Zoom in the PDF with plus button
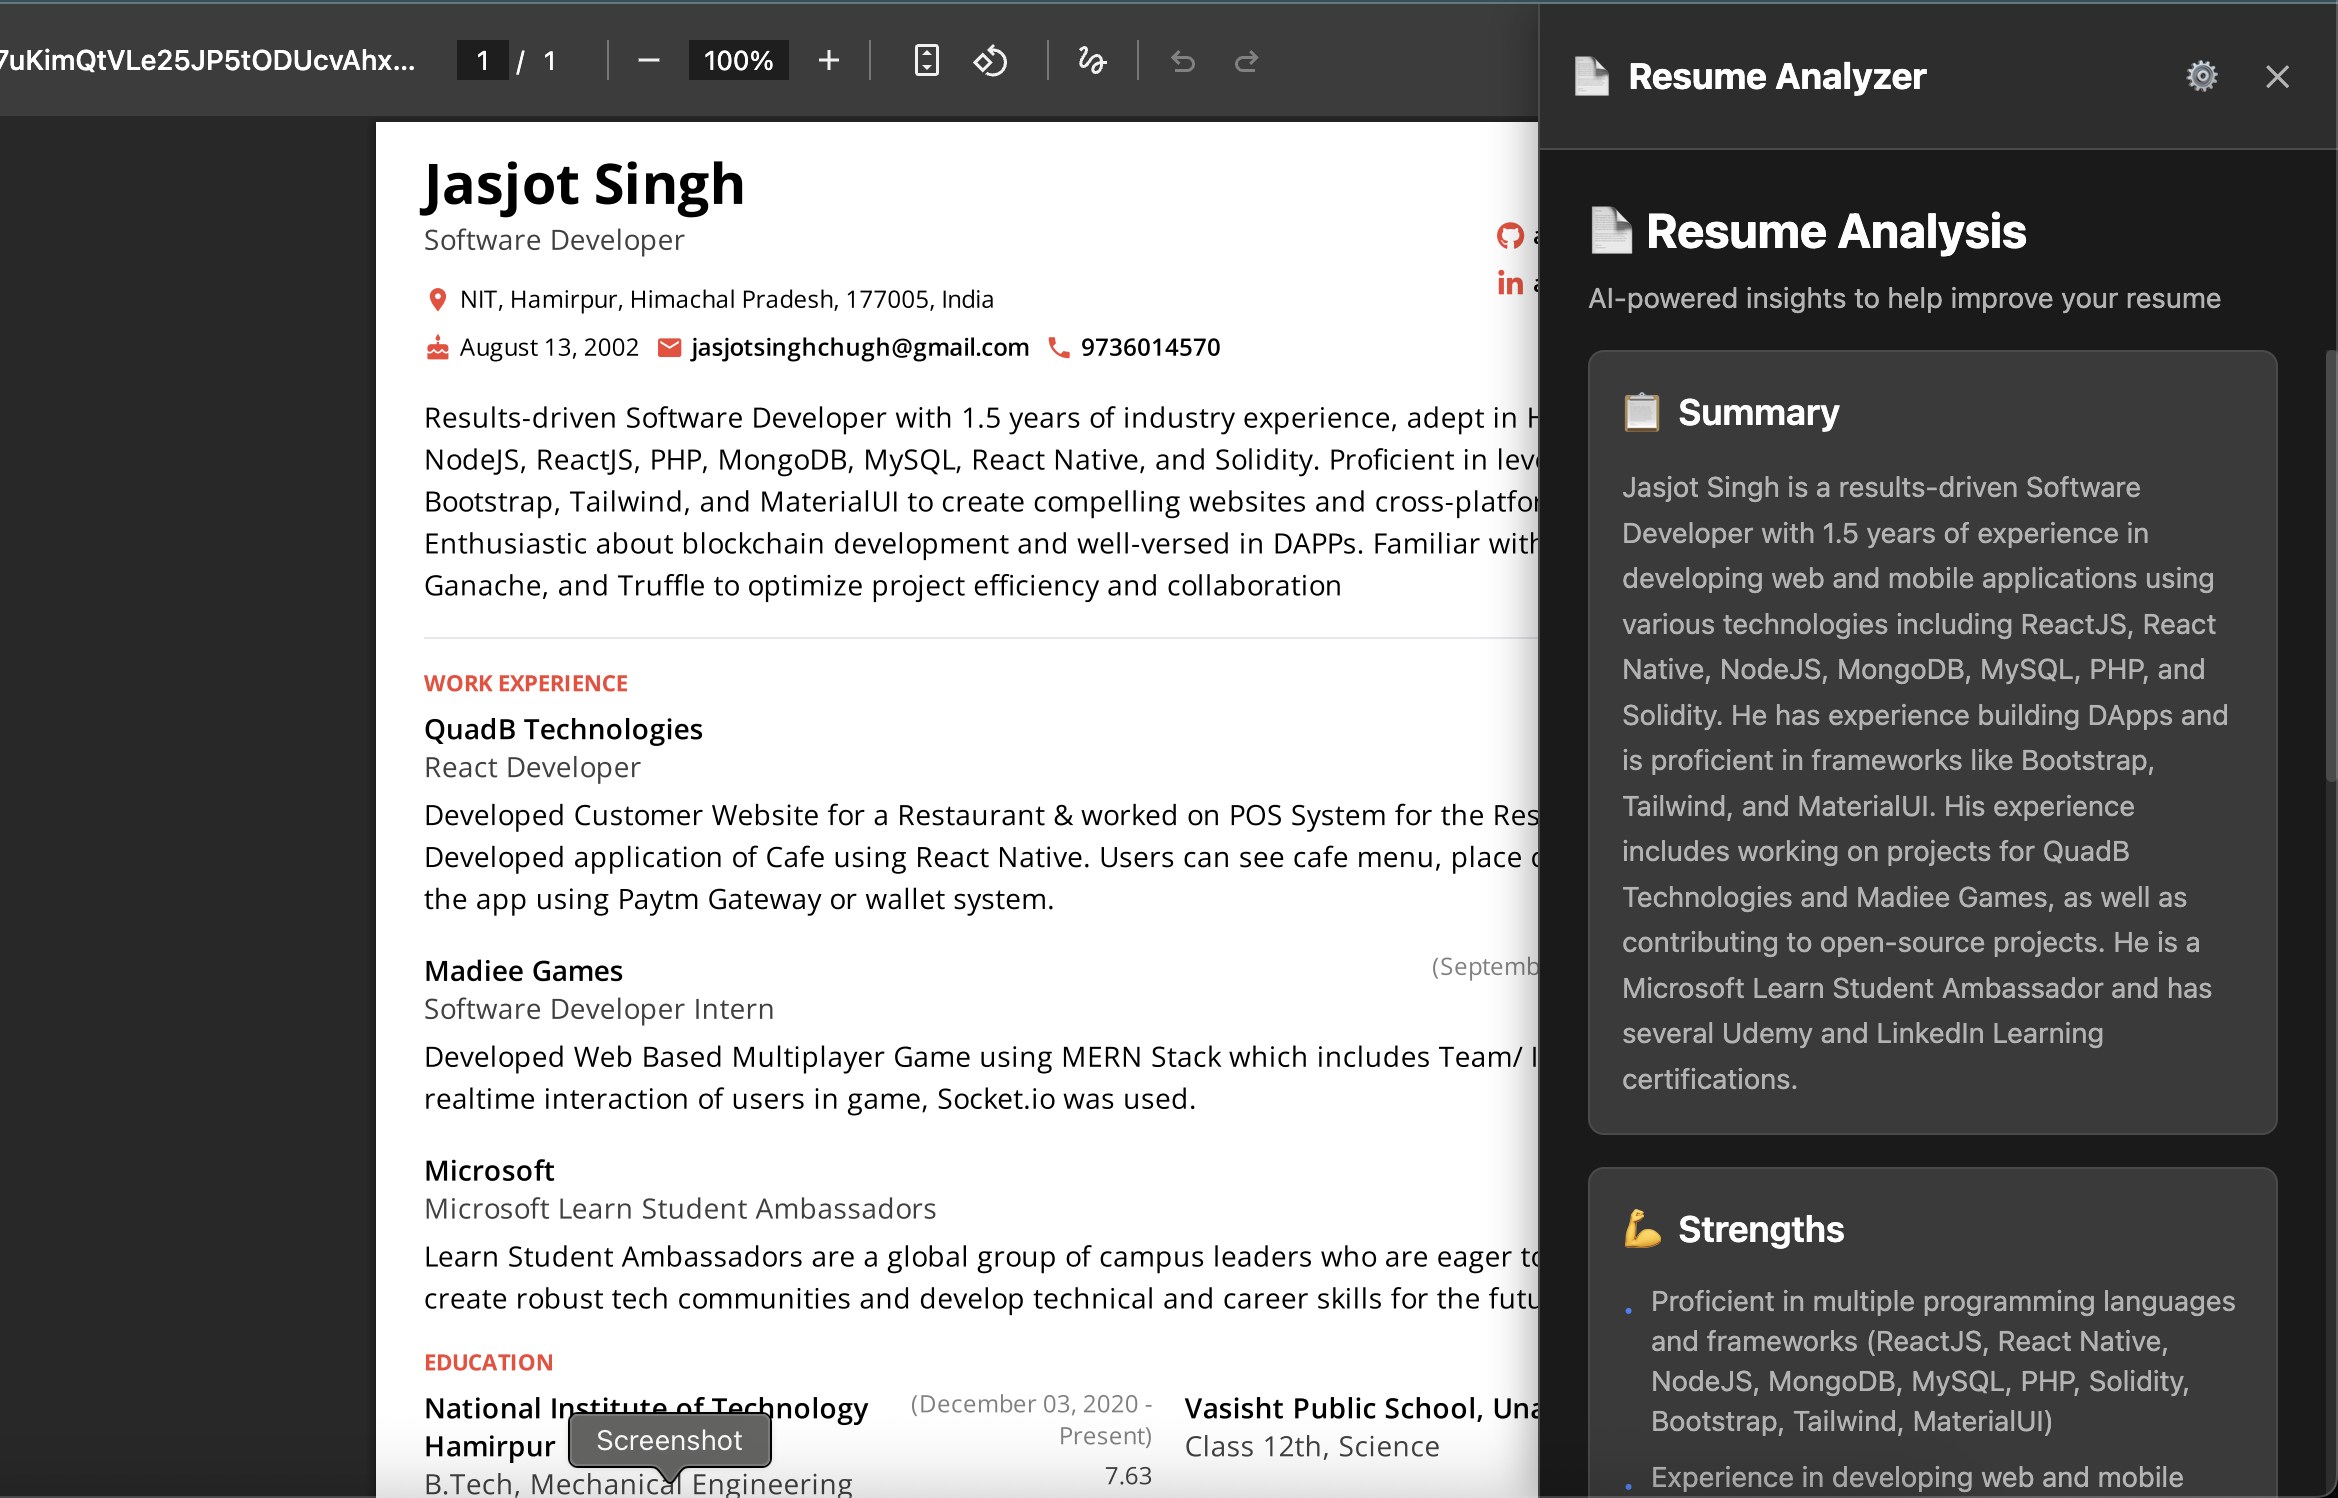 [x=828, y=61]
